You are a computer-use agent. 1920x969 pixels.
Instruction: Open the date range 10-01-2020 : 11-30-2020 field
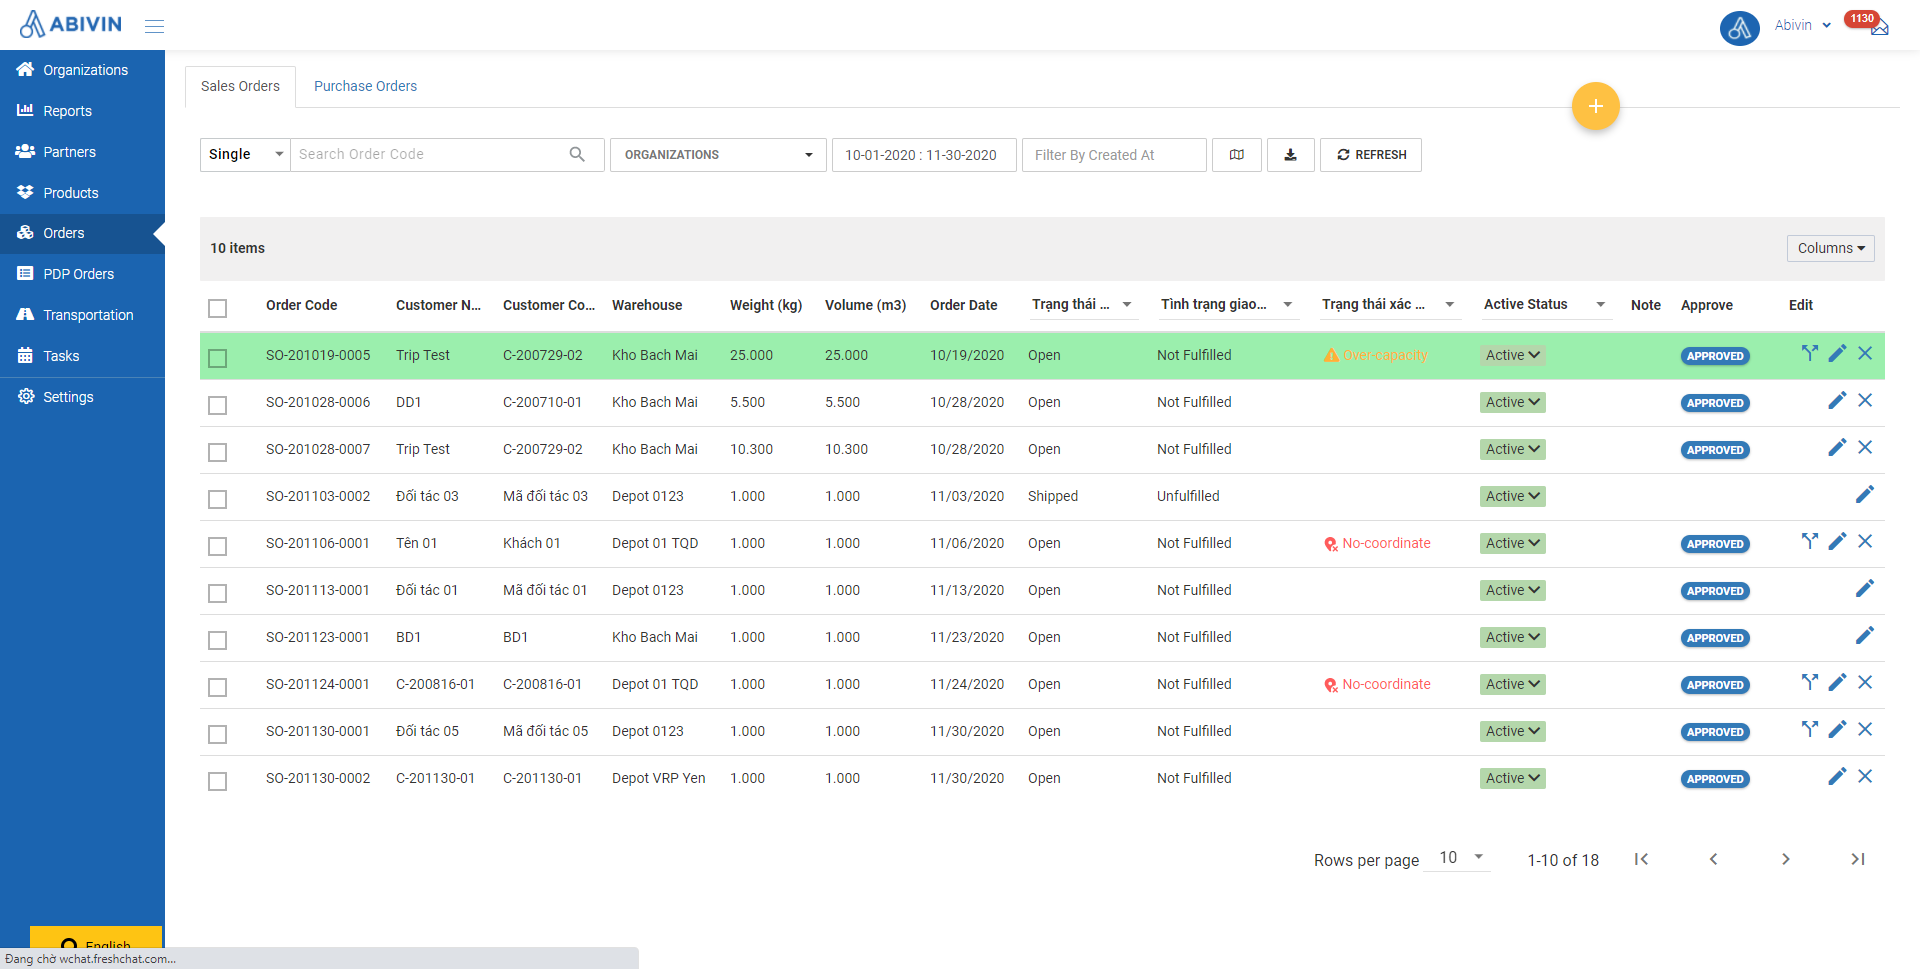[x=924, y=155]
